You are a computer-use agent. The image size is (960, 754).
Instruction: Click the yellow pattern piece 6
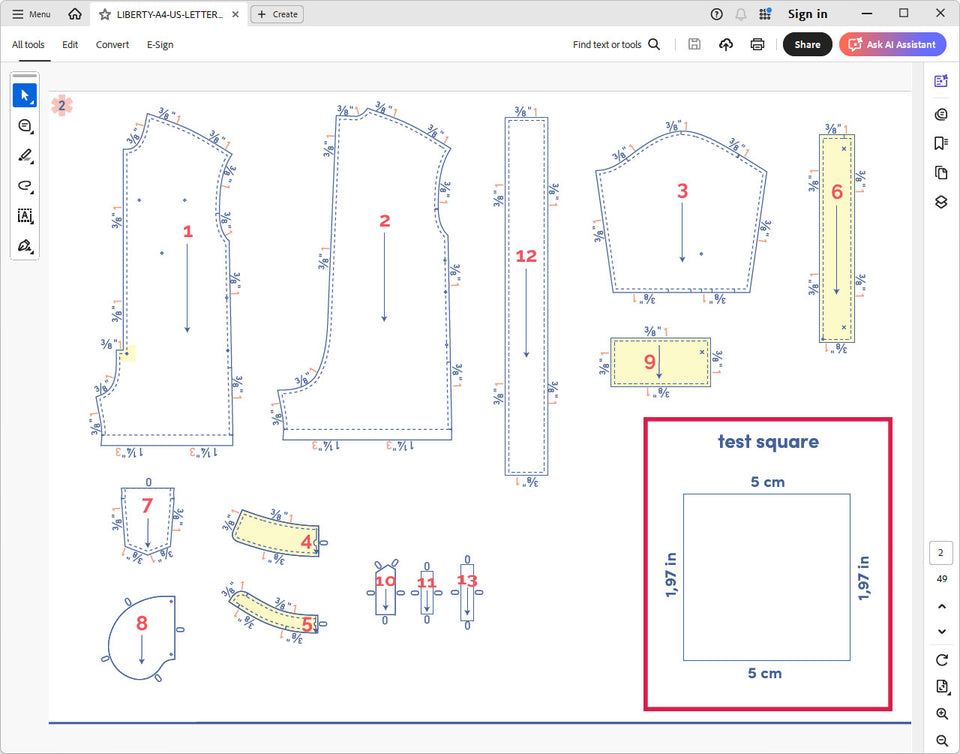tap(837, 238)
